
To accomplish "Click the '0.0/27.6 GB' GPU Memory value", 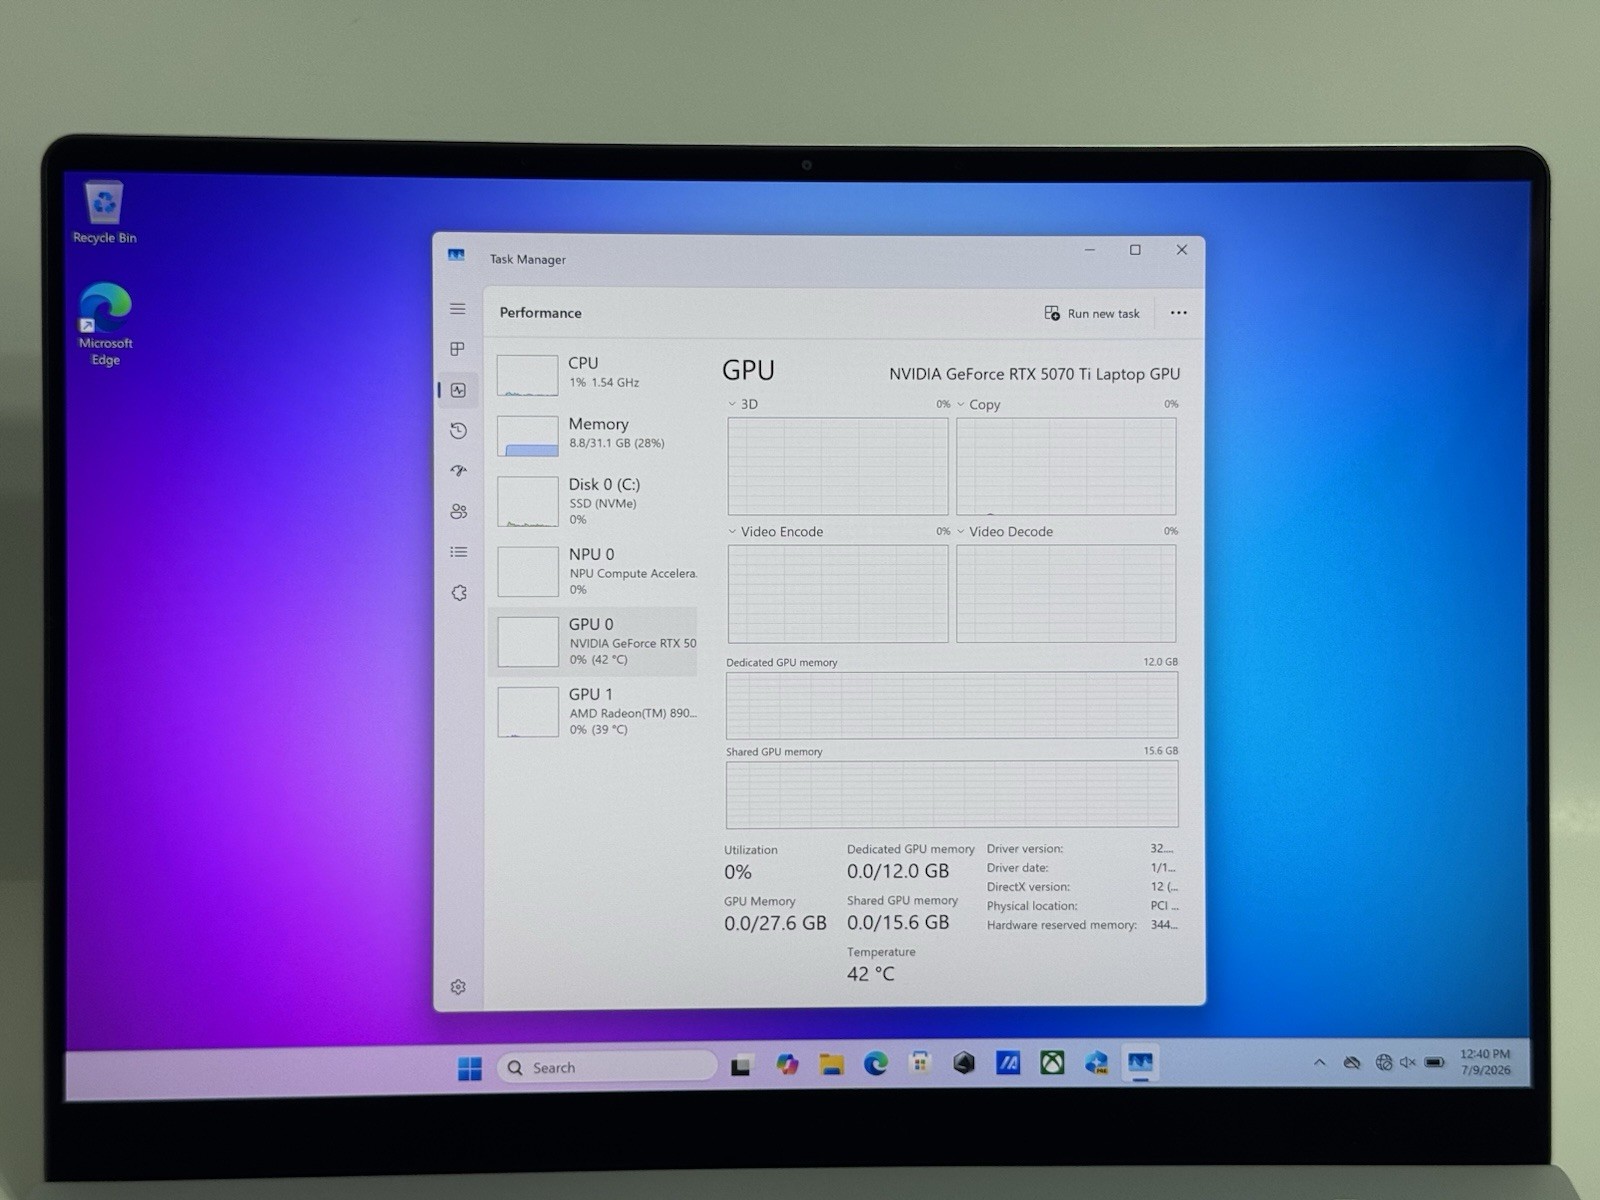I will [775, 923].
